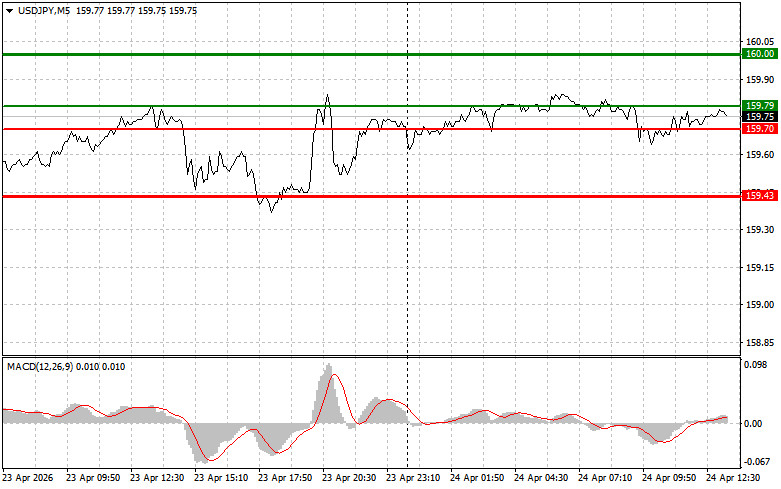Click the 23 Apr 12:30 time label
This screenshot has width=781, height=489.
click(157, 478)
